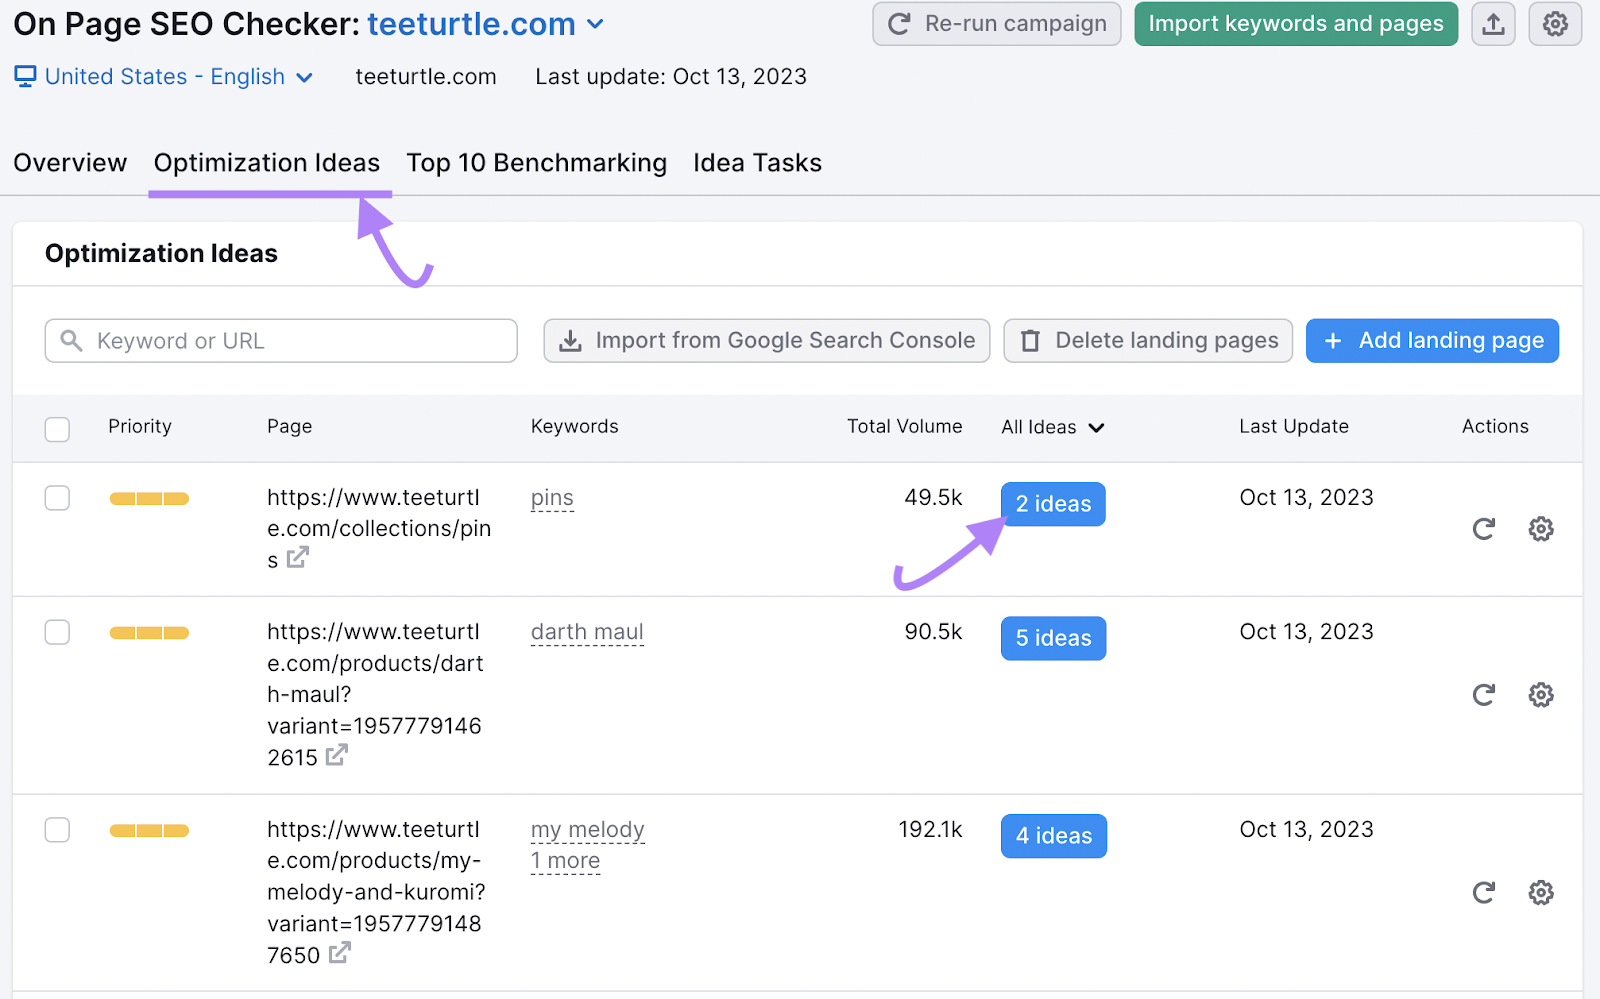This screenshot has width=1600, height=999.
Task: Open the United States - English location dropdown
Action: coord(163,76)
